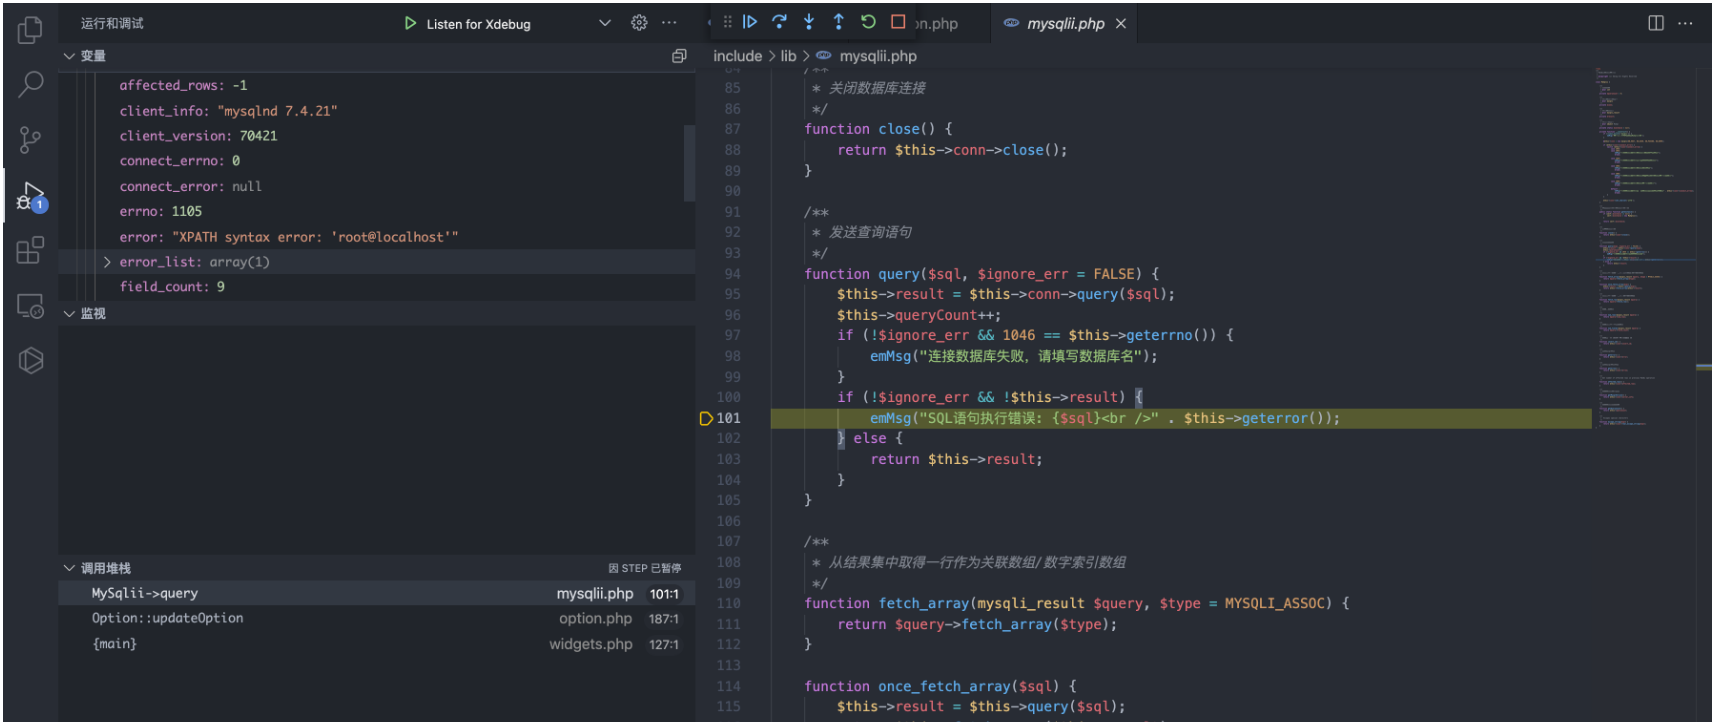Switch to the mysqlii.php editor tab

click(x=1064, y=24)
